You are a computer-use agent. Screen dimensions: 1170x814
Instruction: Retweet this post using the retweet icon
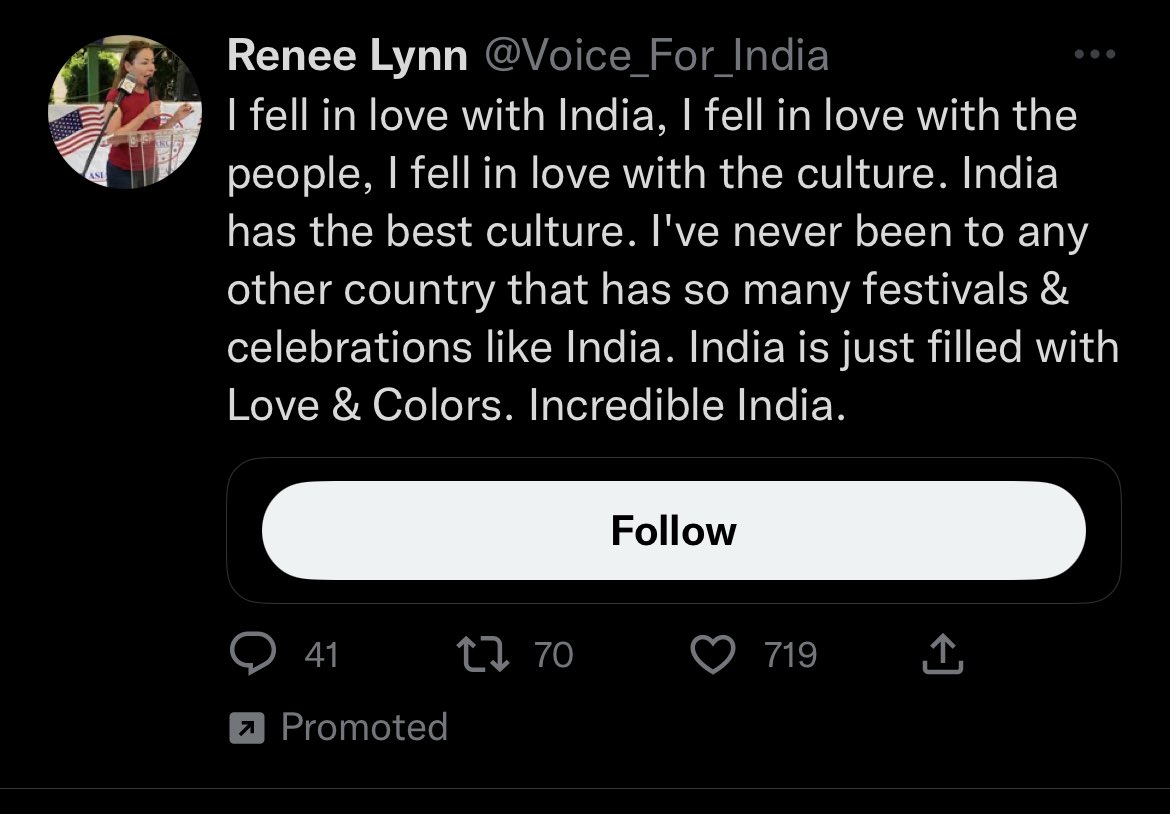[483, 654]
